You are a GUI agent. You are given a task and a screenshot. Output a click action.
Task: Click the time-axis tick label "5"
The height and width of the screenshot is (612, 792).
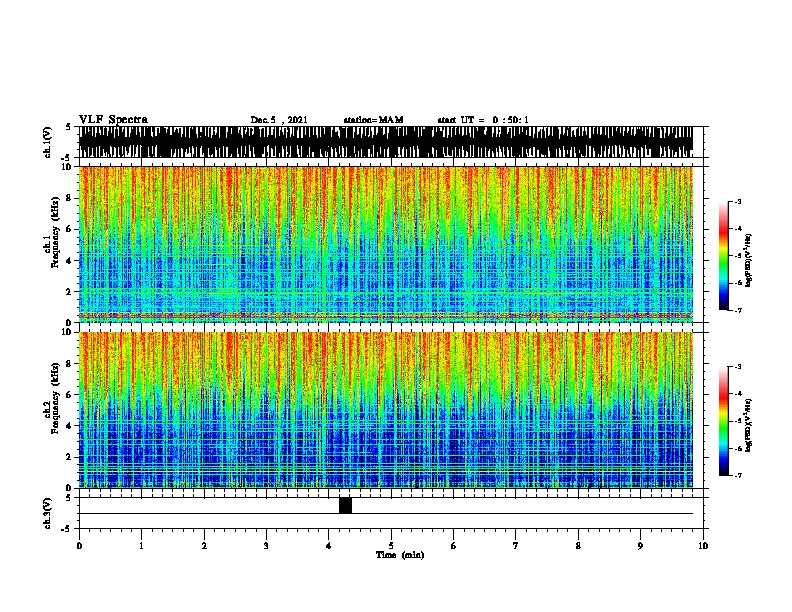pos(391,546)
